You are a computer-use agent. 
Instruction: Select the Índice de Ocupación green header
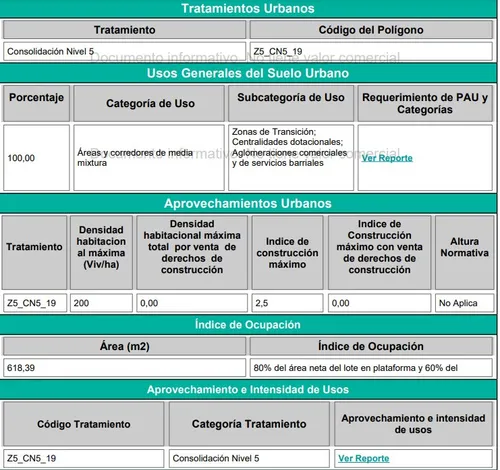click(248, 325)
